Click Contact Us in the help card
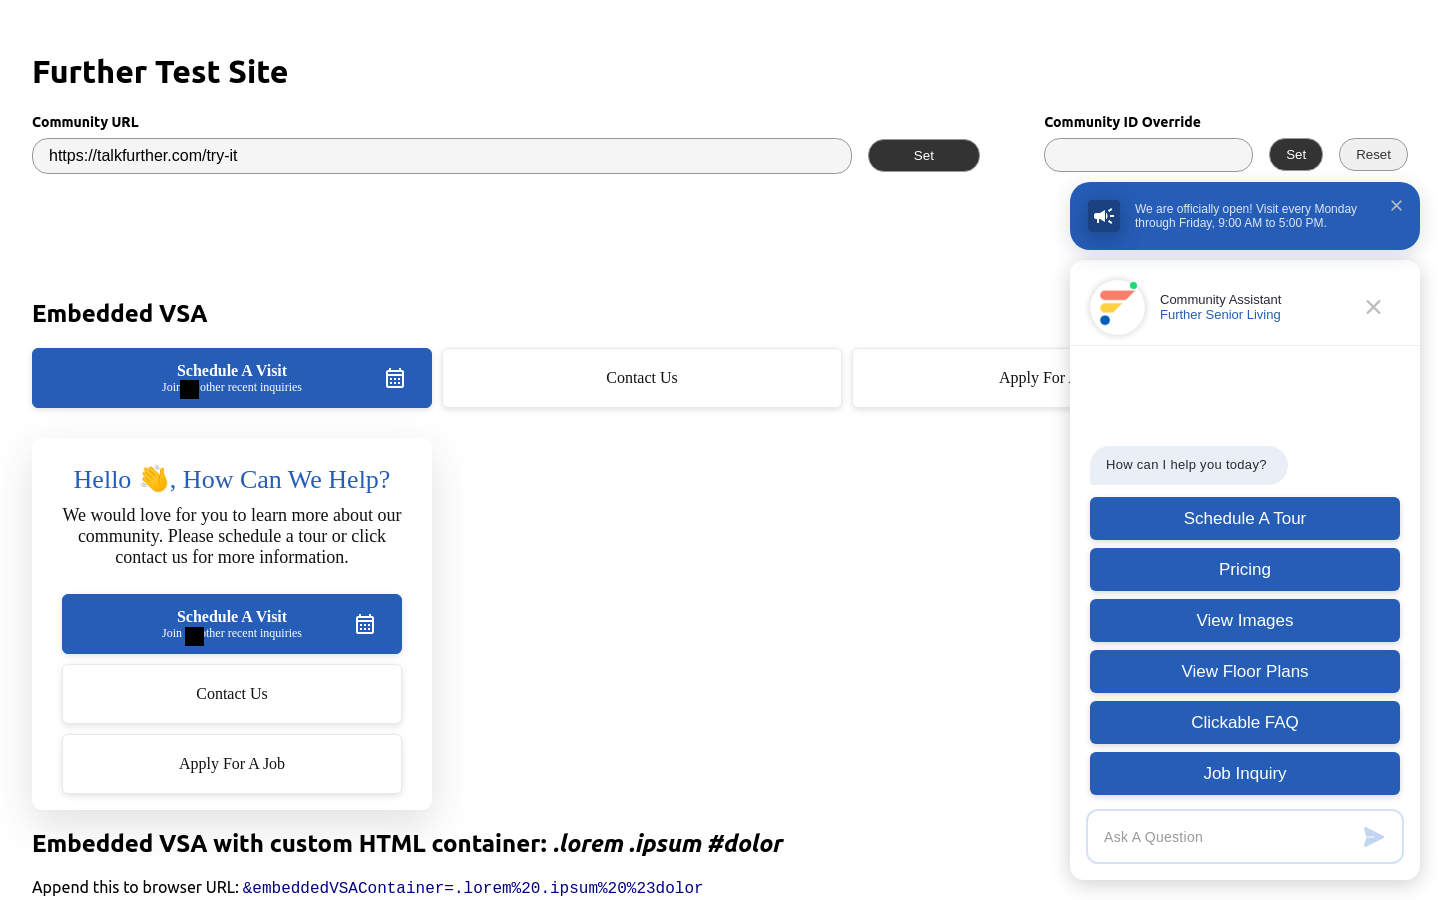1440x900 pixels. 232,694
